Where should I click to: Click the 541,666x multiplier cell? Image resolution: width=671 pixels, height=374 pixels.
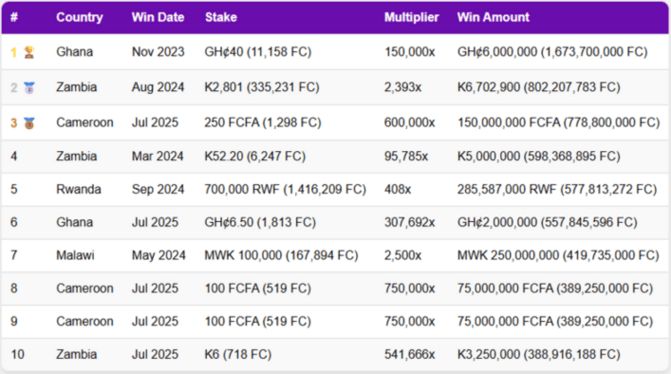click(x=410, y=354)
